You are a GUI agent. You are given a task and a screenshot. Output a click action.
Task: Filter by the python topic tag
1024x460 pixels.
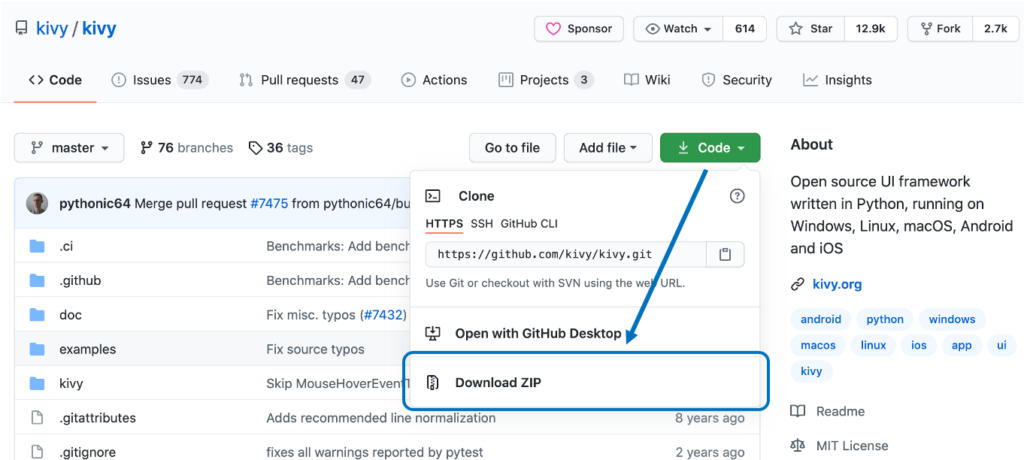tap(885, 319)
